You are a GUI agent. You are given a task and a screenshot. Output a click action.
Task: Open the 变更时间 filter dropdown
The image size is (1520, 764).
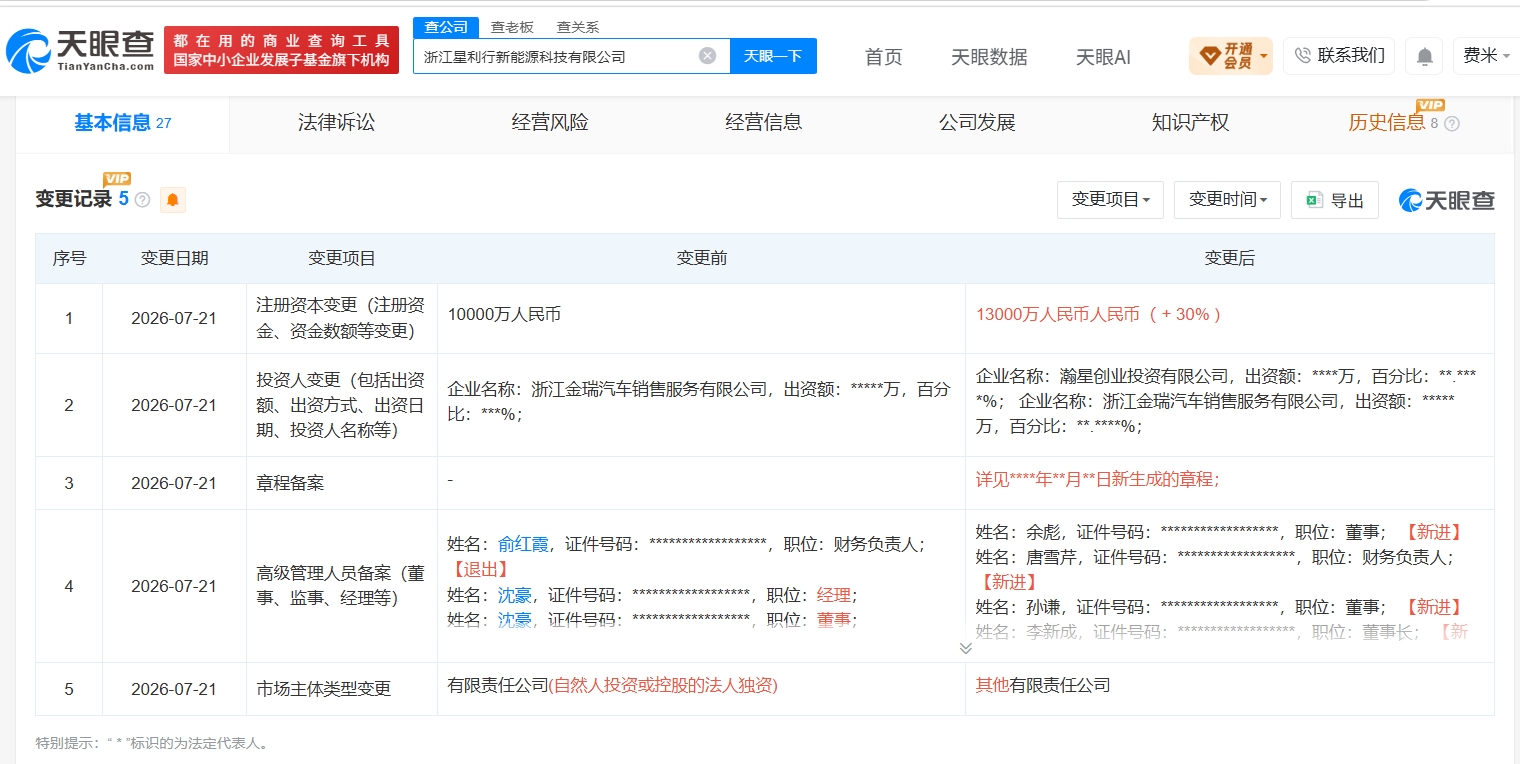tap(1227, 200)
